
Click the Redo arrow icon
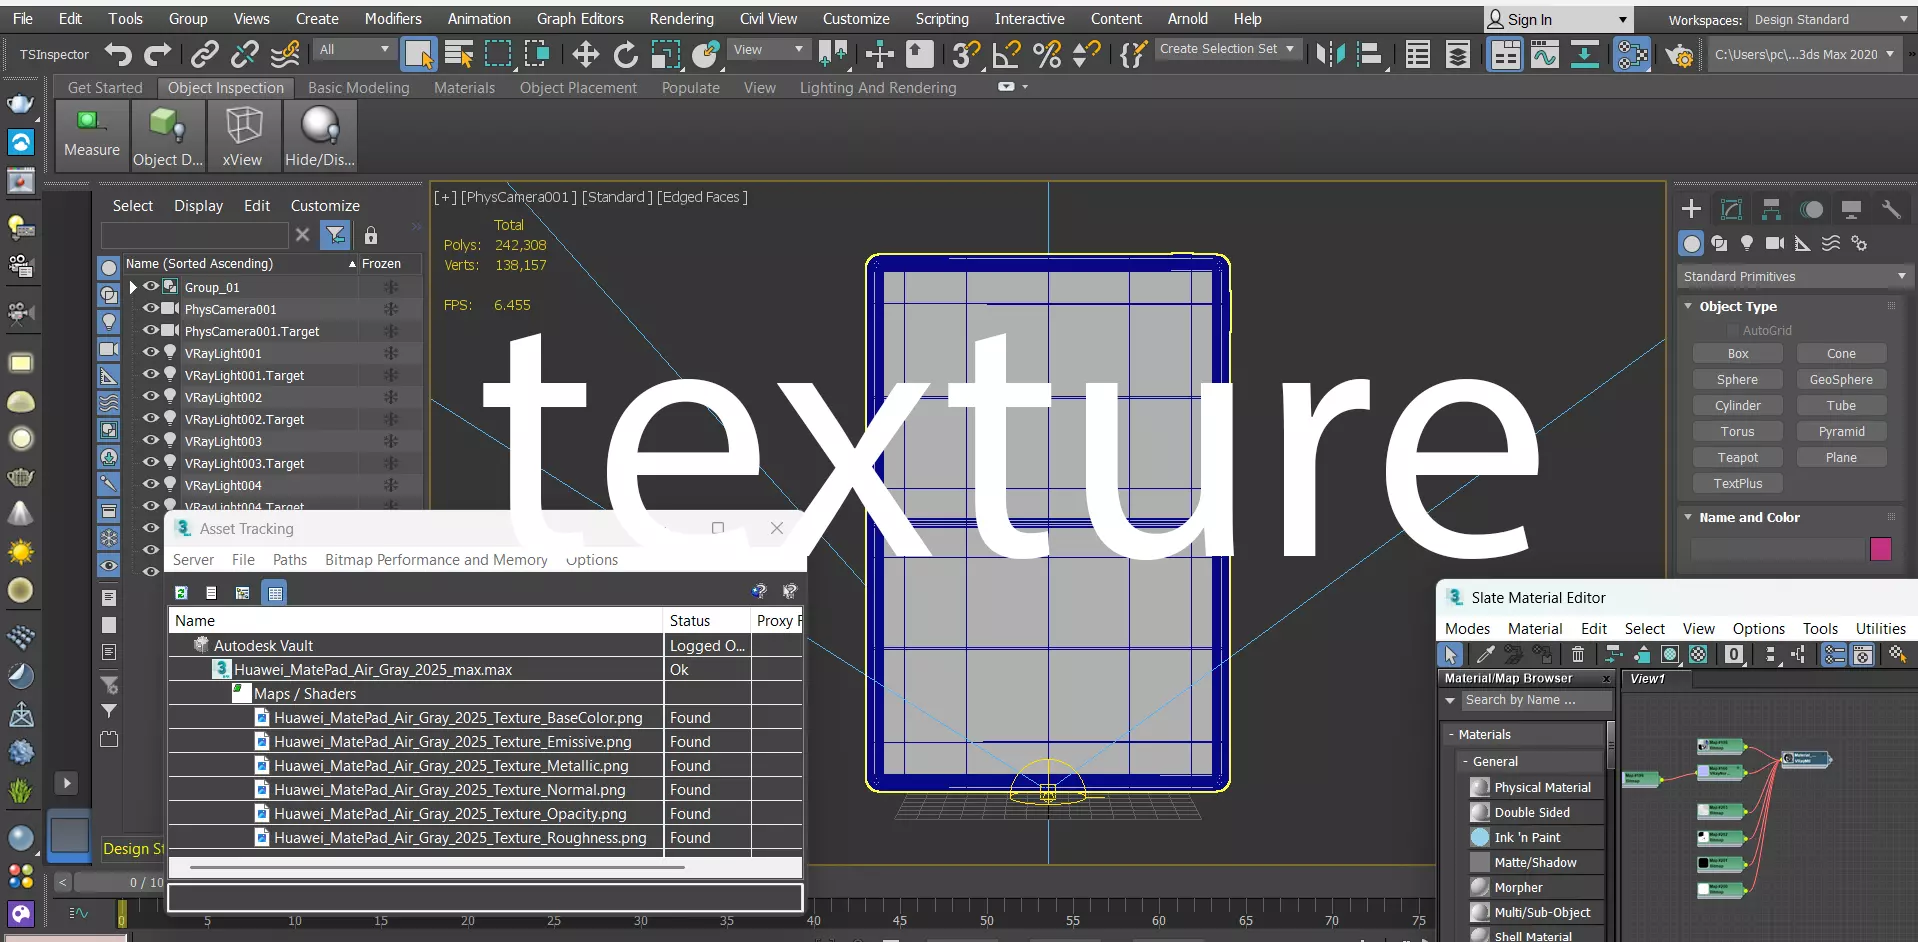[158, 54]
